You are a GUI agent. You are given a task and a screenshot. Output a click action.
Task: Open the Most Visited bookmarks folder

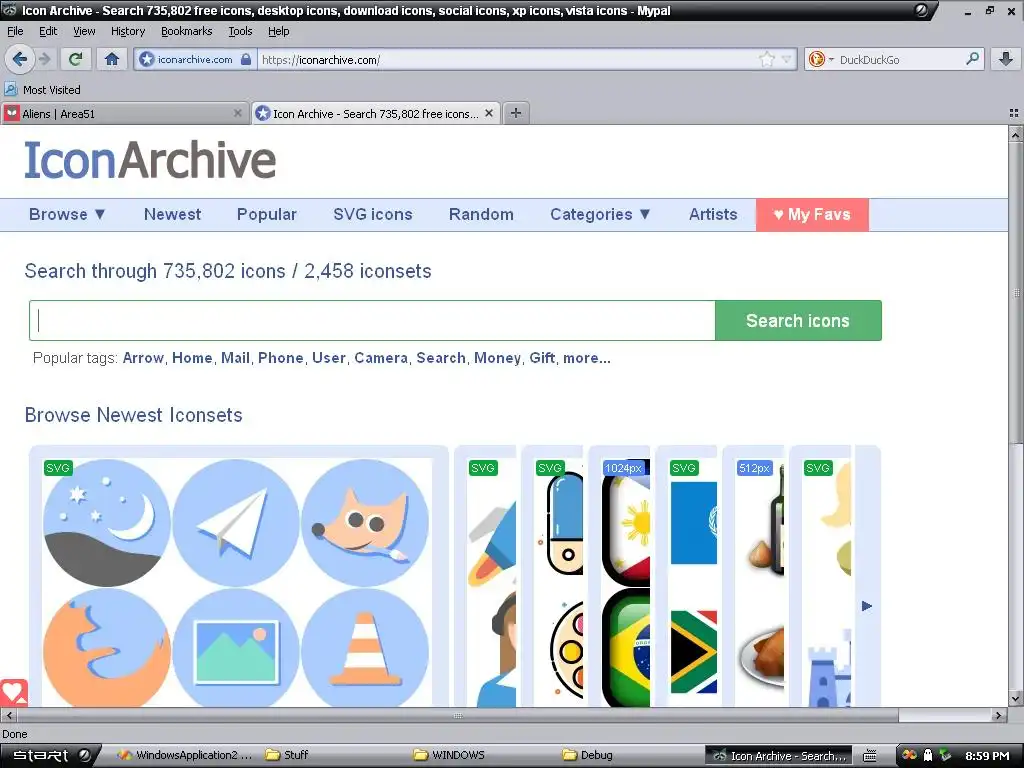point(43,89)
